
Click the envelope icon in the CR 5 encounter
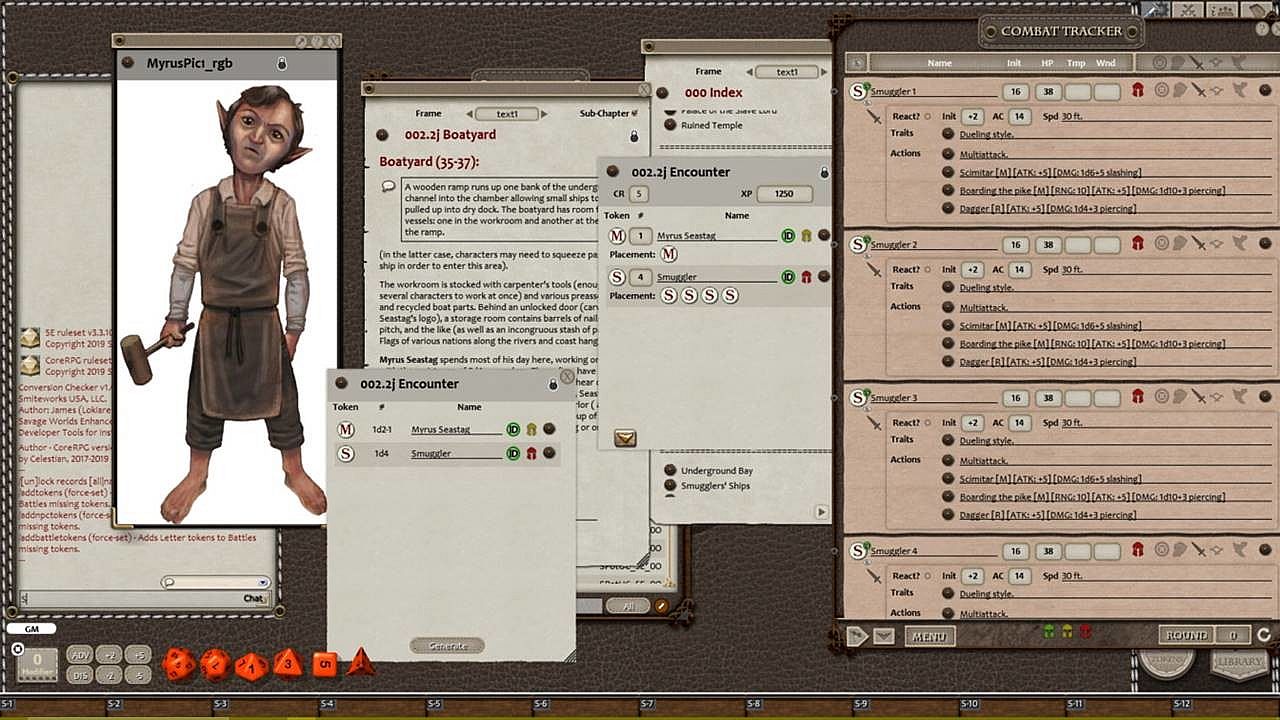click(x=625, y=438)
